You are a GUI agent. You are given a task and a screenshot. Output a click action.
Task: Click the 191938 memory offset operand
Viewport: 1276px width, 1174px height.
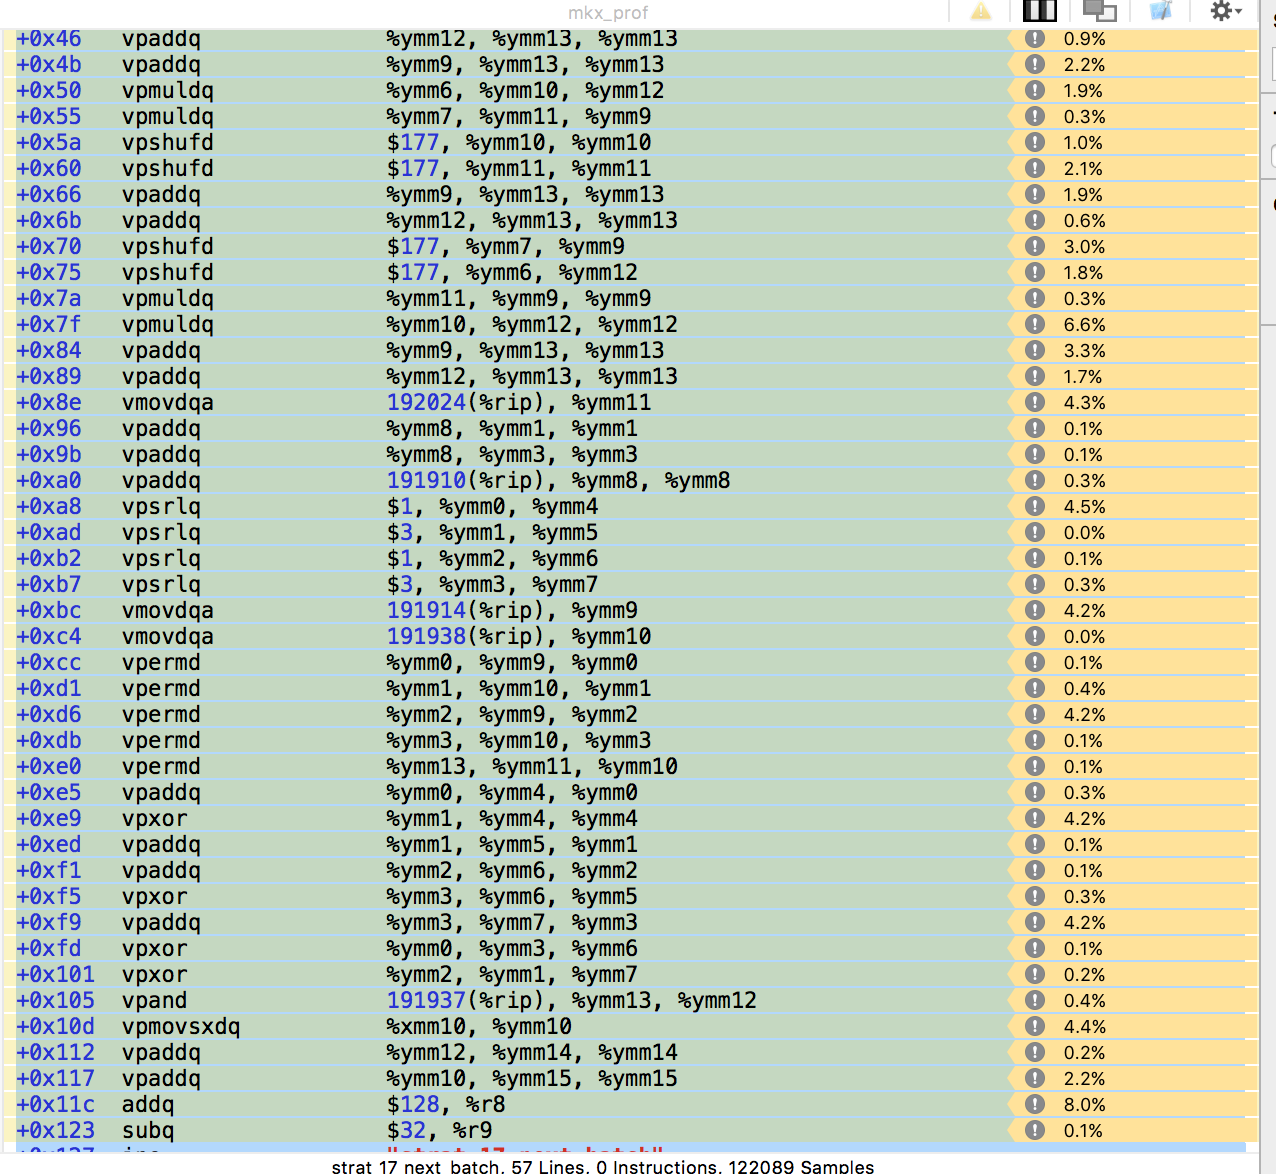[426, 637]
